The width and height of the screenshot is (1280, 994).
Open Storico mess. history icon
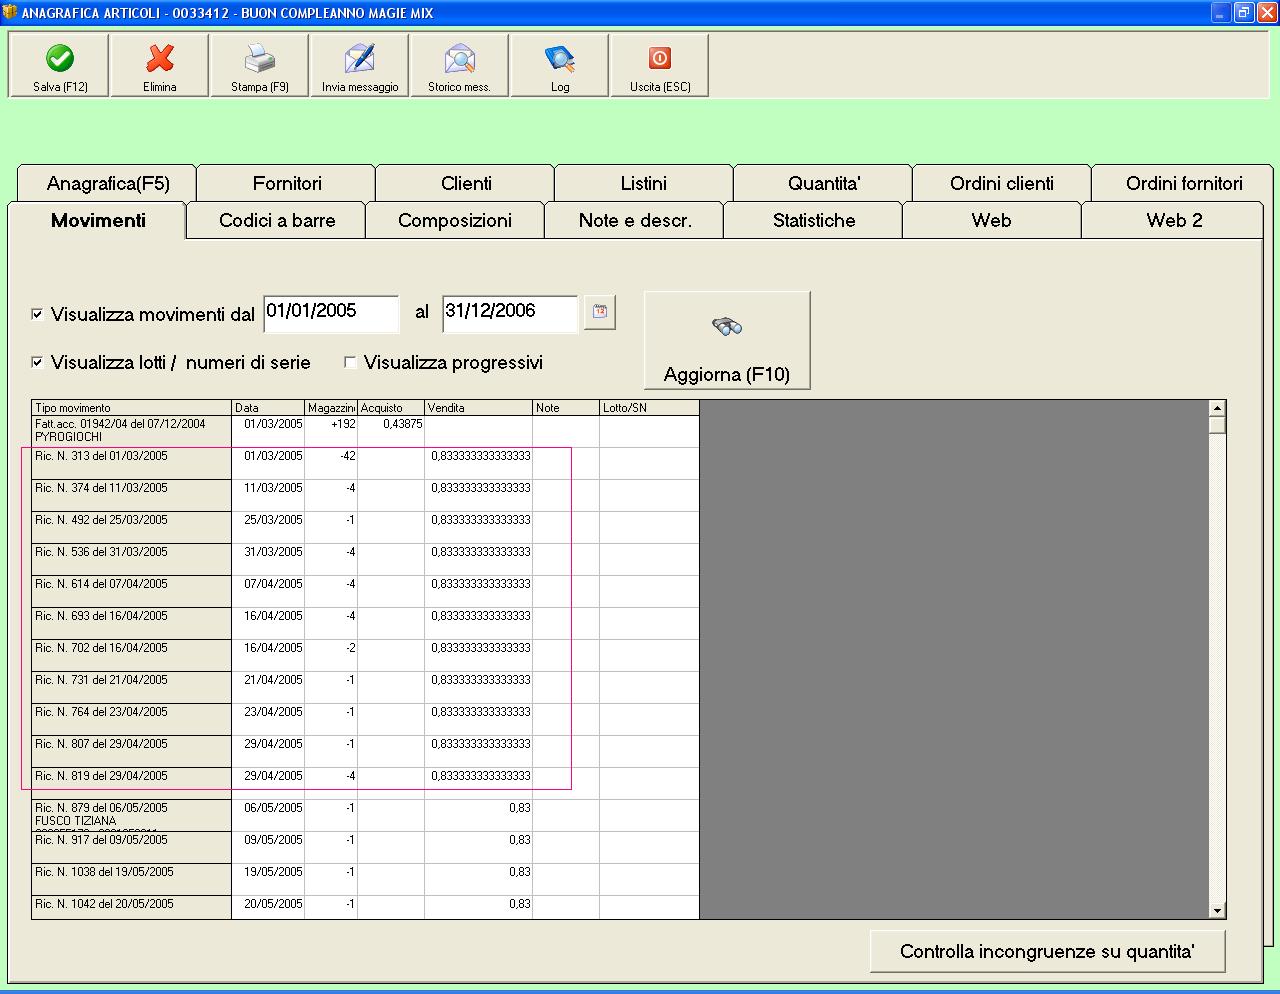pos(460,60)
